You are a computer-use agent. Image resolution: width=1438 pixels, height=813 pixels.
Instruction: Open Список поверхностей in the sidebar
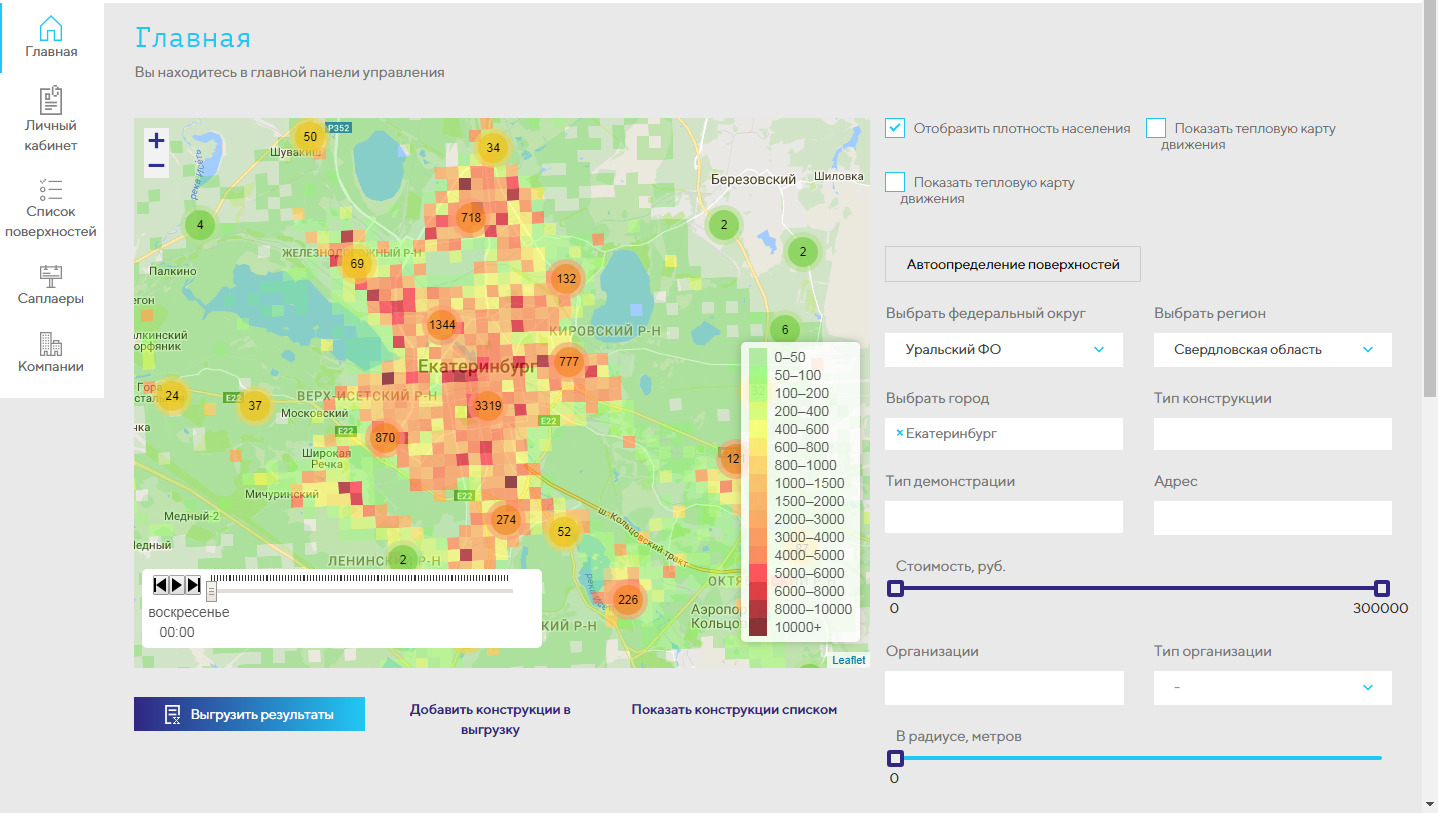[x=51, y=209]
